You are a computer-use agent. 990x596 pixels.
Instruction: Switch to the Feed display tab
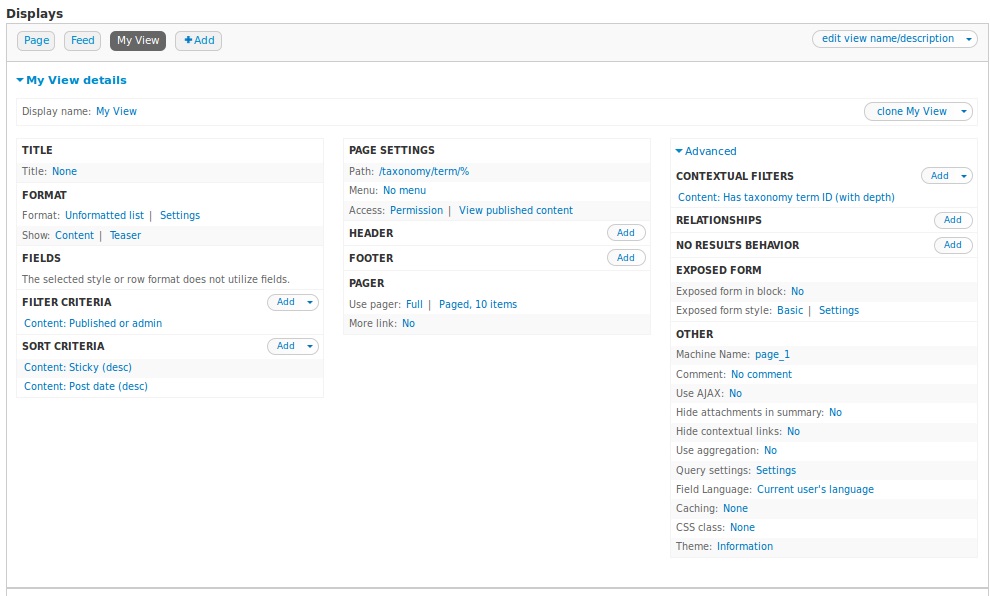pyautogui.click(x=83, y=41)
